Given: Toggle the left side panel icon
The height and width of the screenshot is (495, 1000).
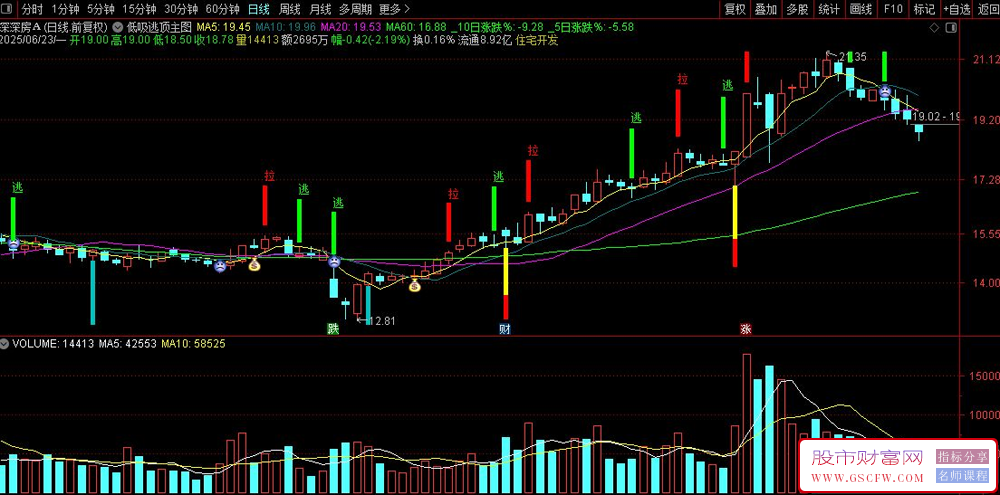Looking at the screenshot, I should [x=9, y=9].
